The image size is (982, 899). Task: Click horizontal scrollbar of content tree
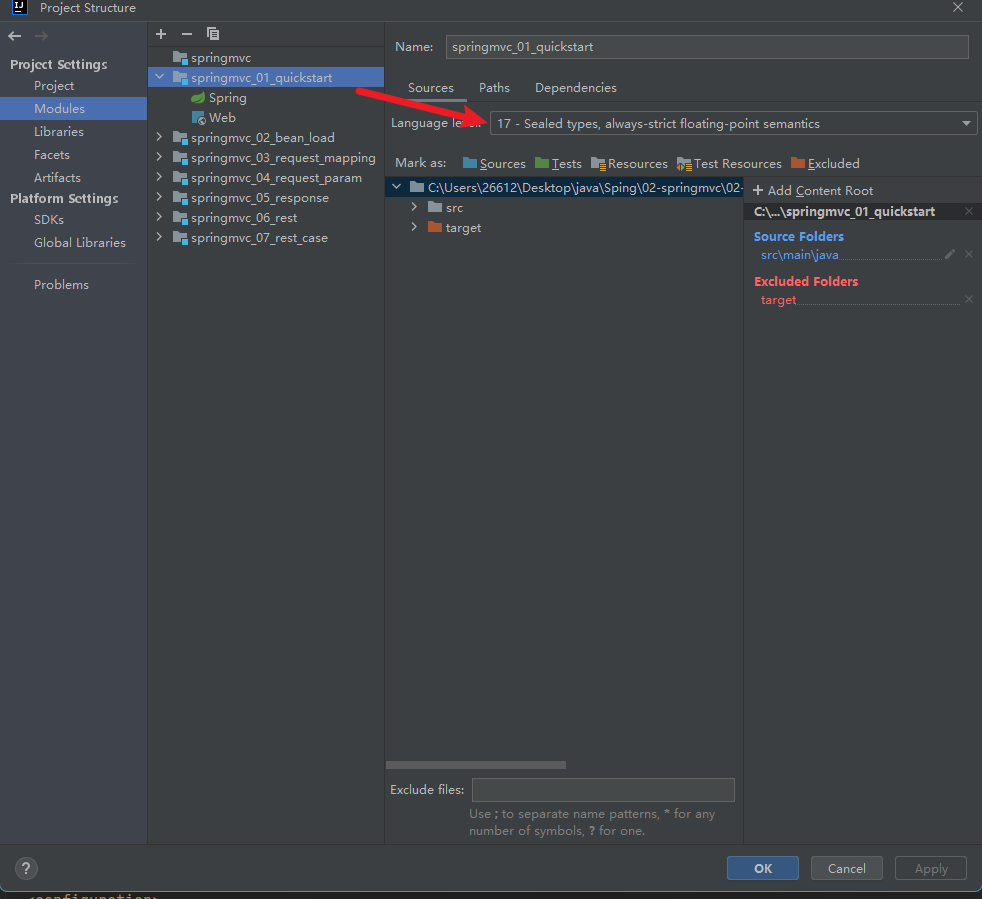tap(476, 765)
